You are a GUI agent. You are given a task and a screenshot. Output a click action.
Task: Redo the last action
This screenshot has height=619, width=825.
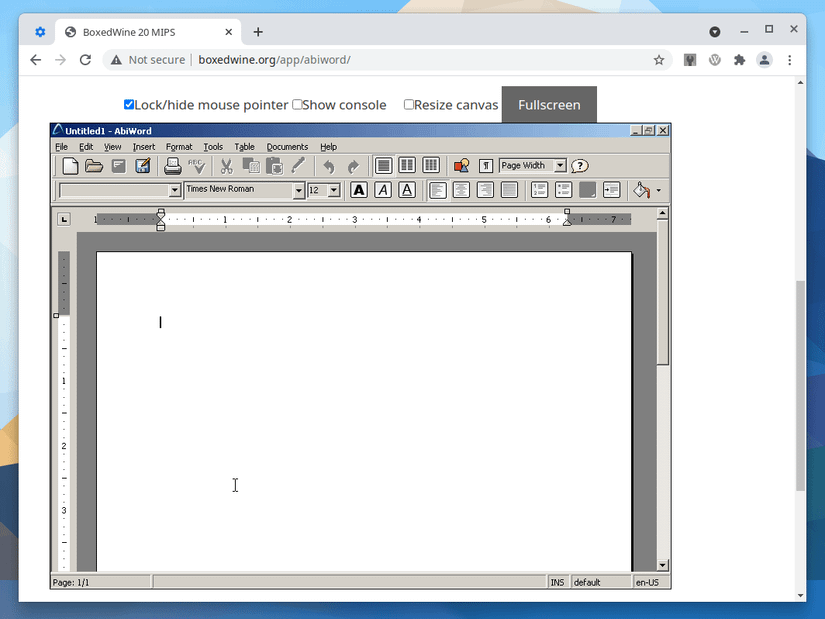click(353, 166)
